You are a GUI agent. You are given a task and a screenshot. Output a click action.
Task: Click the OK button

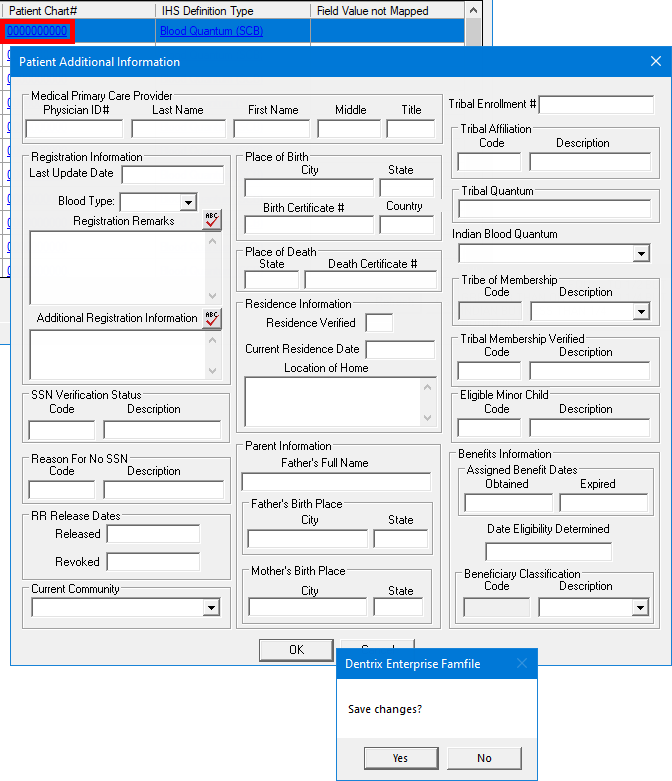tap(296, 650)
